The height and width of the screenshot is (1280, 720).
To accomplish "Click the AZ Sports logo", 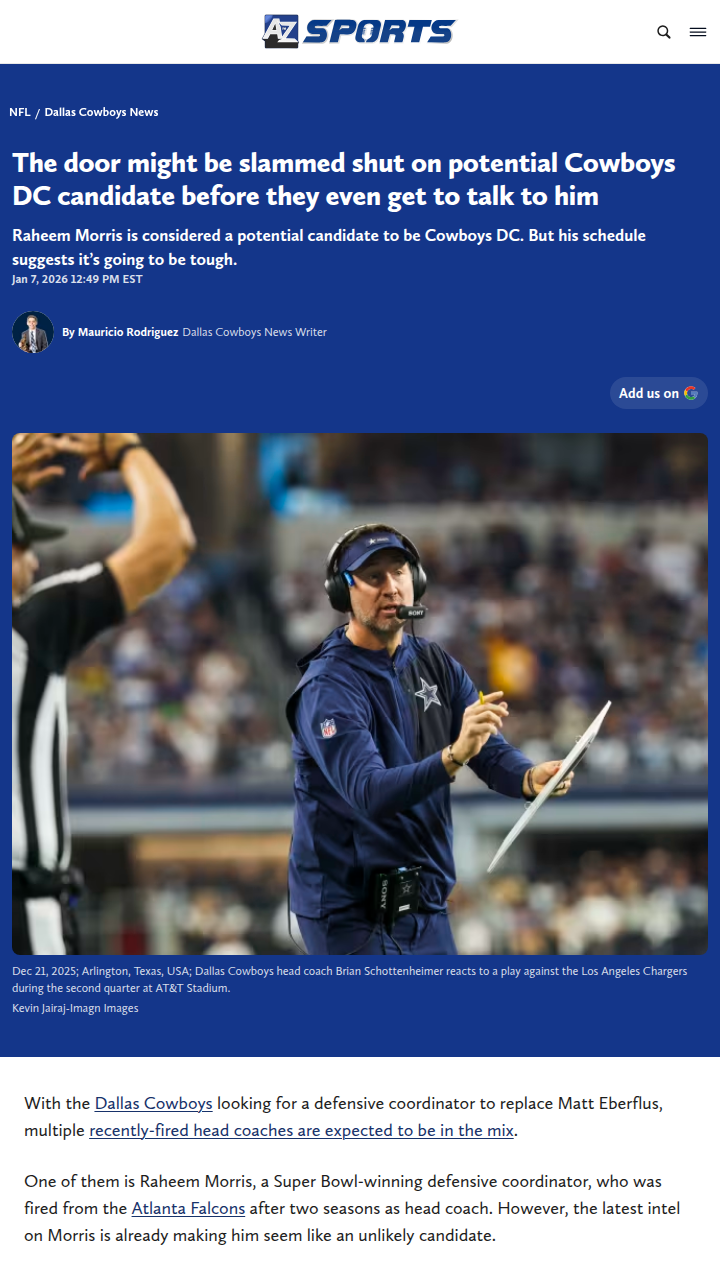I will click(359, 31).
